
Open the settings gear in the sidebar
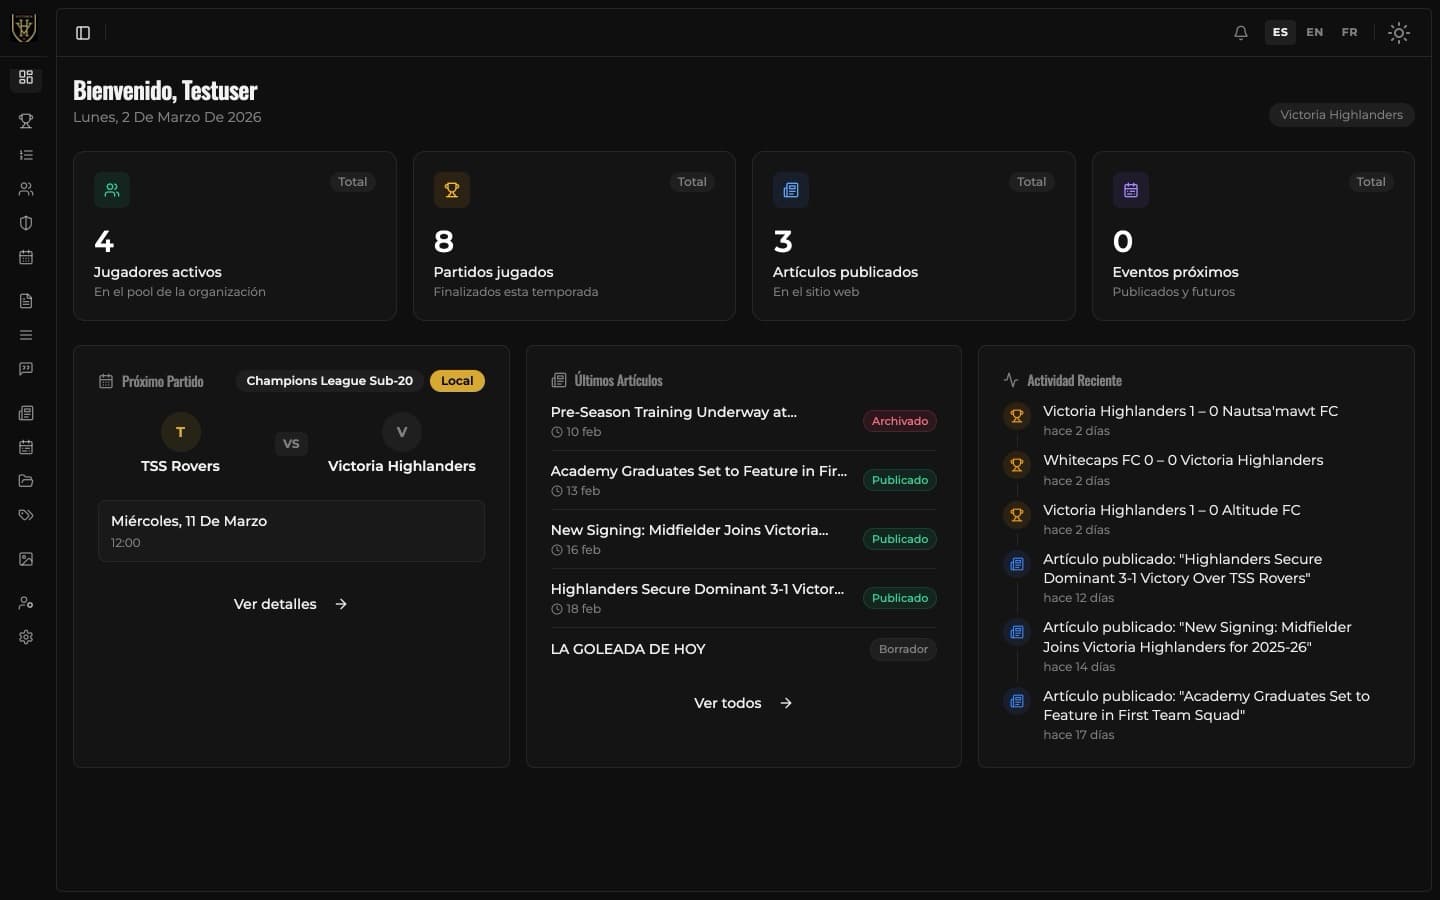(x=26, y=637)
